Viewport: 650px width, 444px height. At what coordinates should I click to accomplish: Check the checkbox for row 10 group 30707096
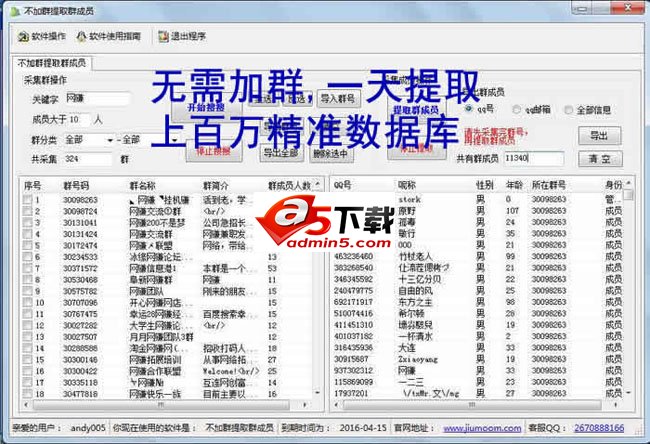click(28, 303)
